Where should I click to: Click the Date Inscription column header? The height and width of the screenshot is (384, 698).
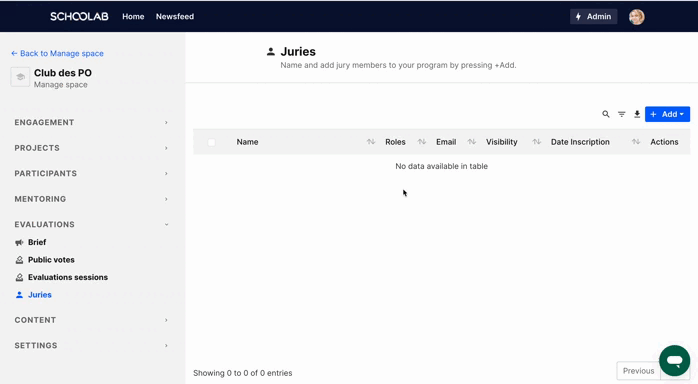(580, 142)
